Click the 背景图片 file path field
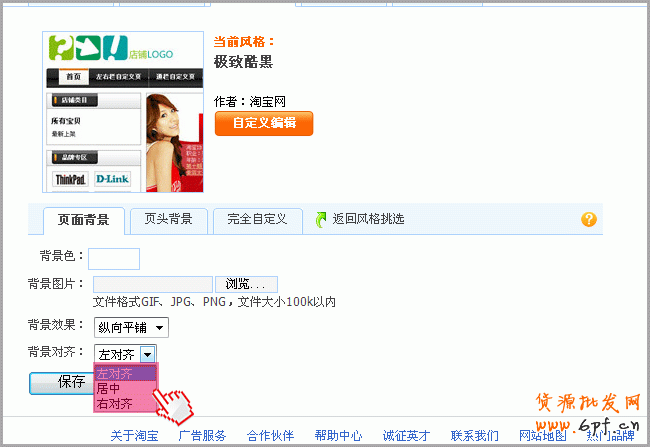This screenshot has width=650, height=447. pyautogui.click(x=152, y=284)
